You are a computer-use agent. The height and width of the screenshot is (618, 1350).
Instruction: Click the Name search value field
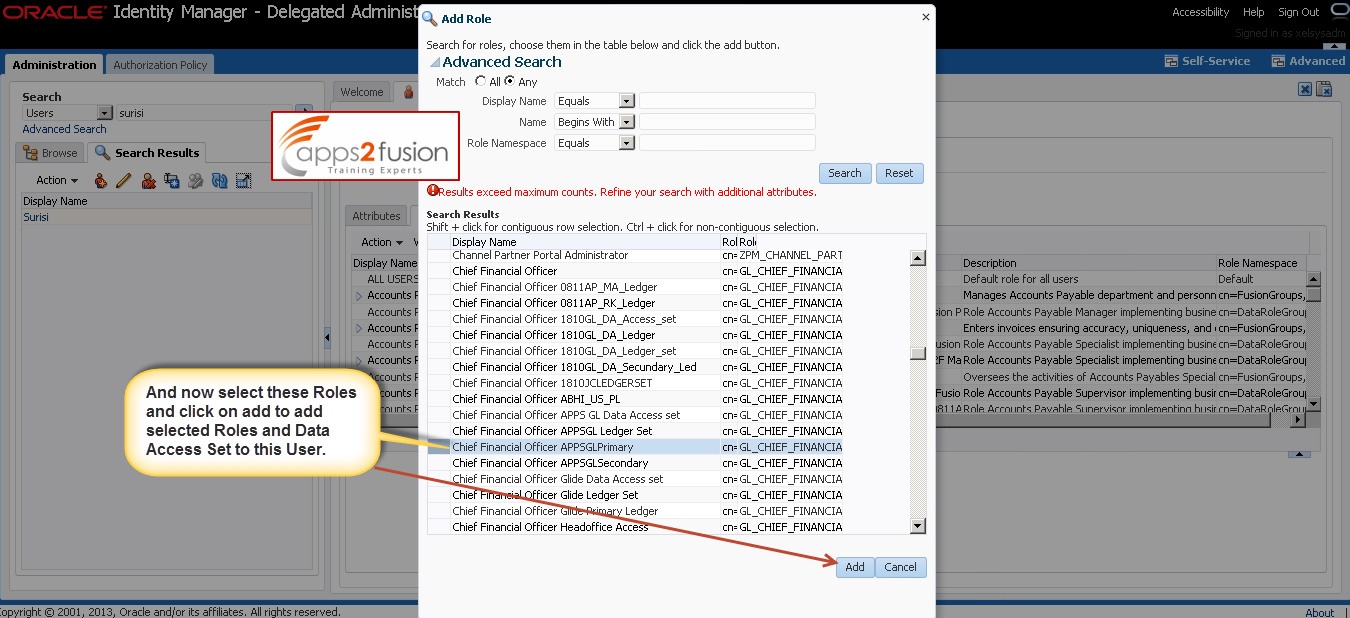coord(727,122)
